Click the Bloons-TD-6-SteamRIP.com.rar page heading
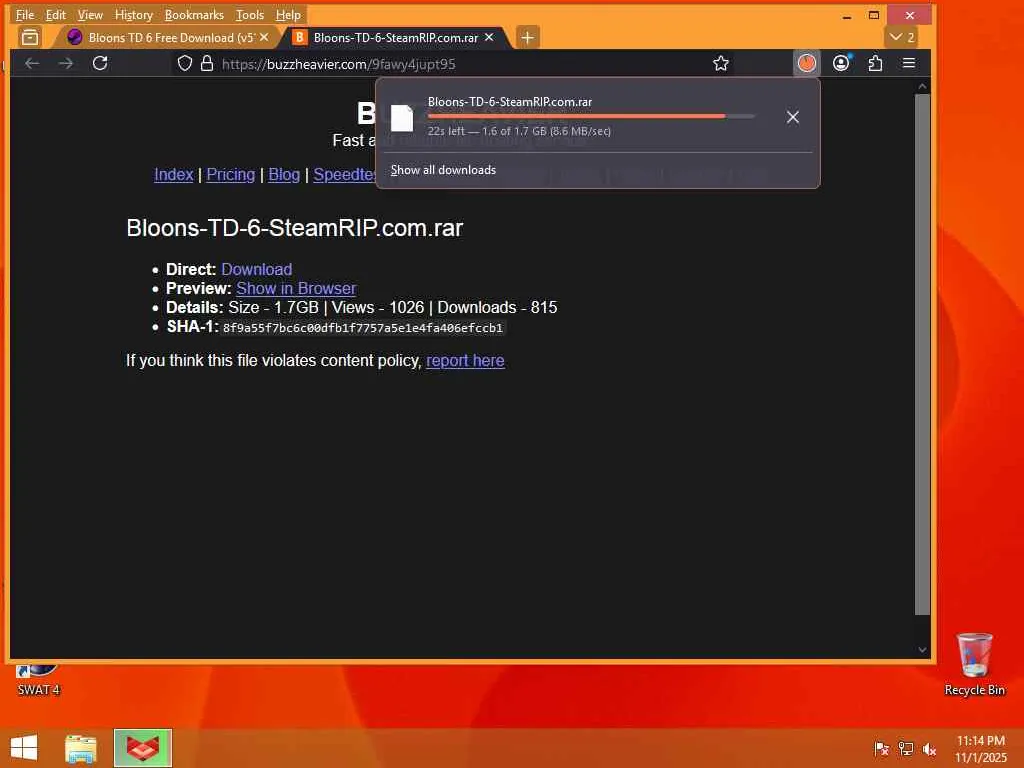Viewport: 1024px width, 768px height. click(295, 228)
